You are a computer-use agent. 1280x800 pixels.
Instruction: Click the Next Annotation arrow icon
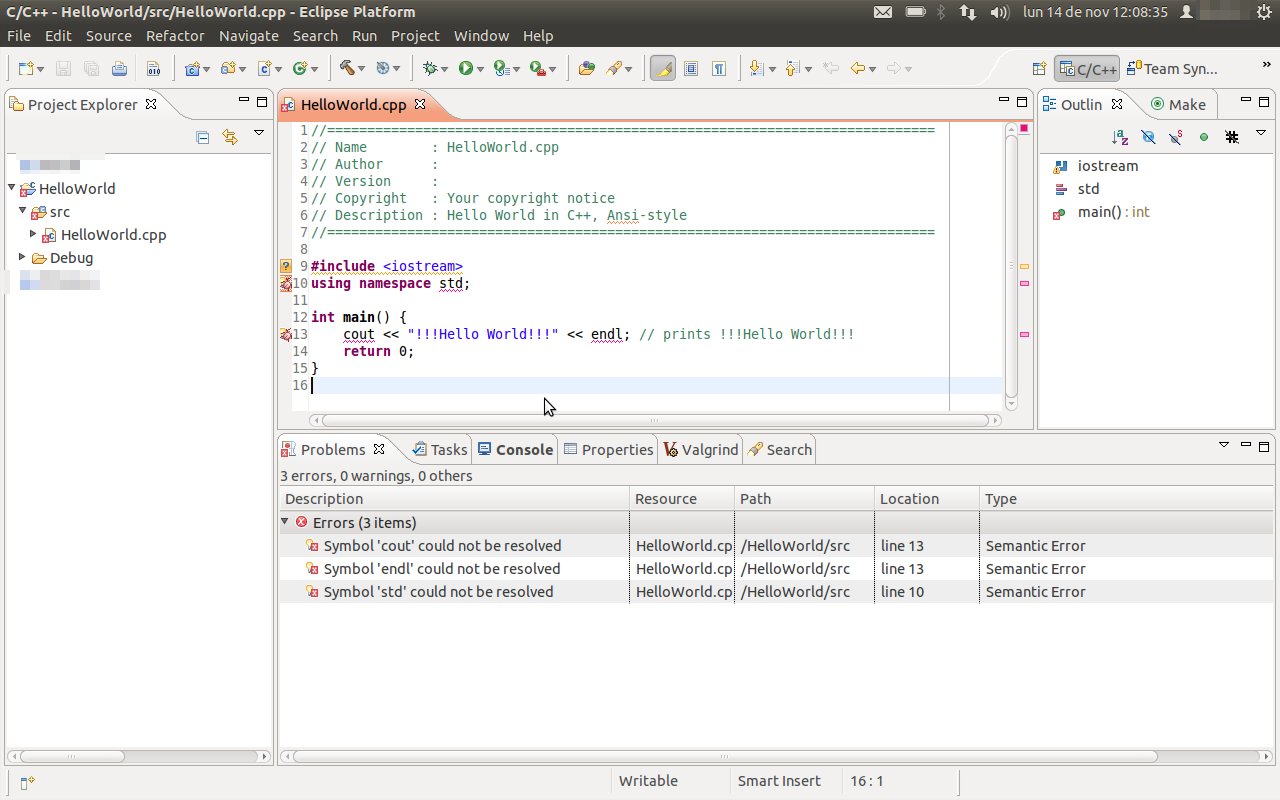756,68
